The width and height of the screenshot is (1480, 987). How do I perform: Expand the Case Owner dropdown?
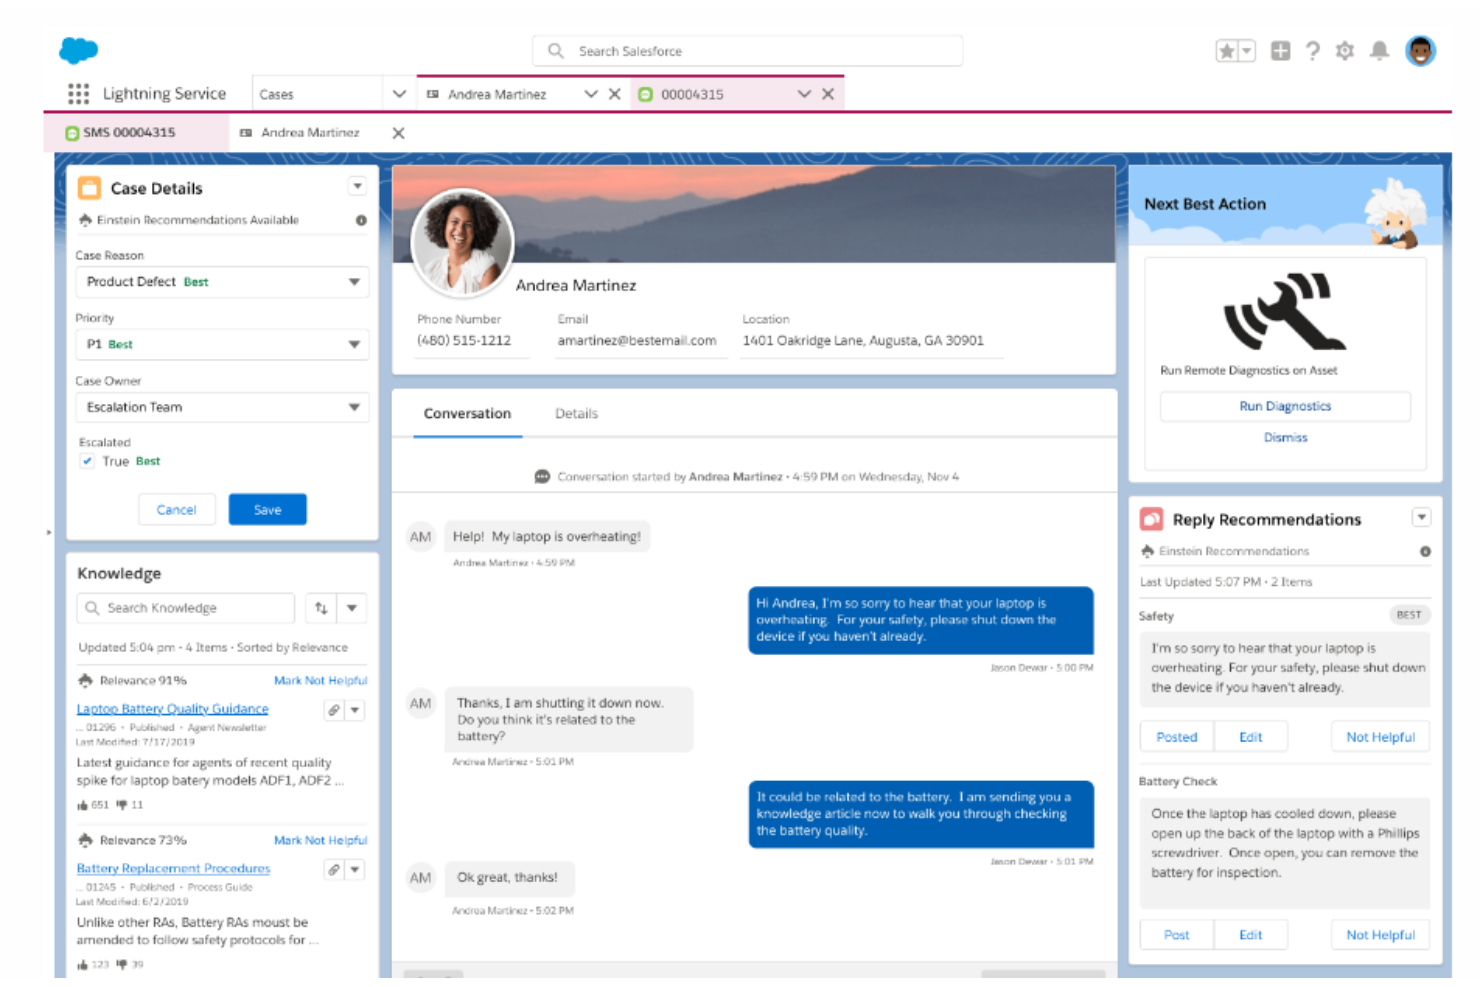pyautogui.click(x=354, y=407)
